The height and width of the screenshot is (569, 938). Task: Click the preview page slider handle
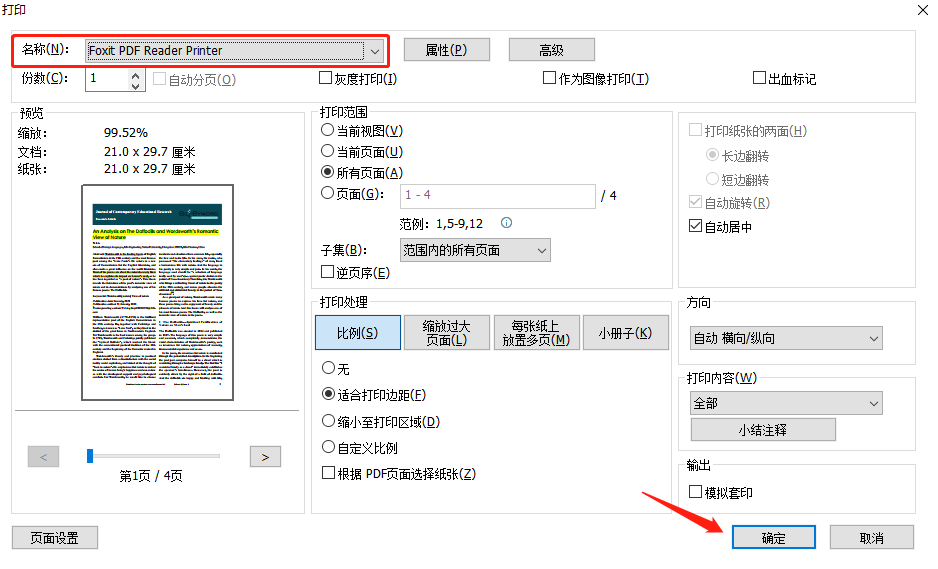click(90, 456)
